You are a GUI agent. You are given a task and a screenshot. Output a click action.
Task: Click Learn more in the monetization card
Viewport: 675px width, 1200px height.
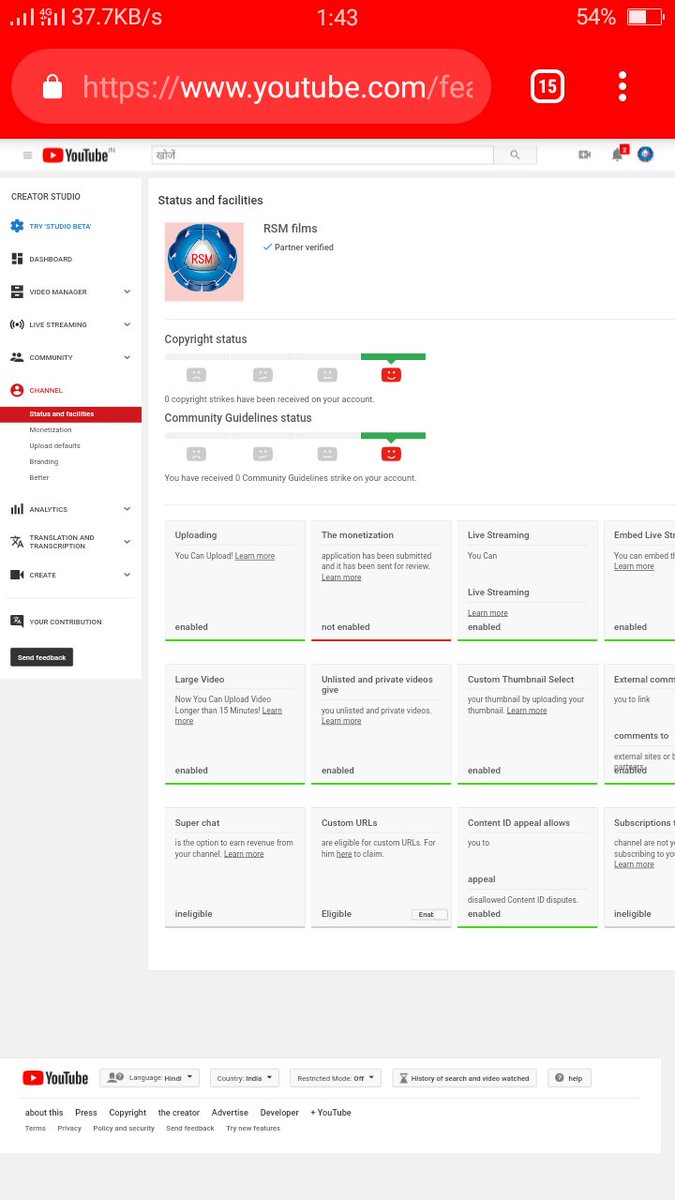tap(341, 577)
